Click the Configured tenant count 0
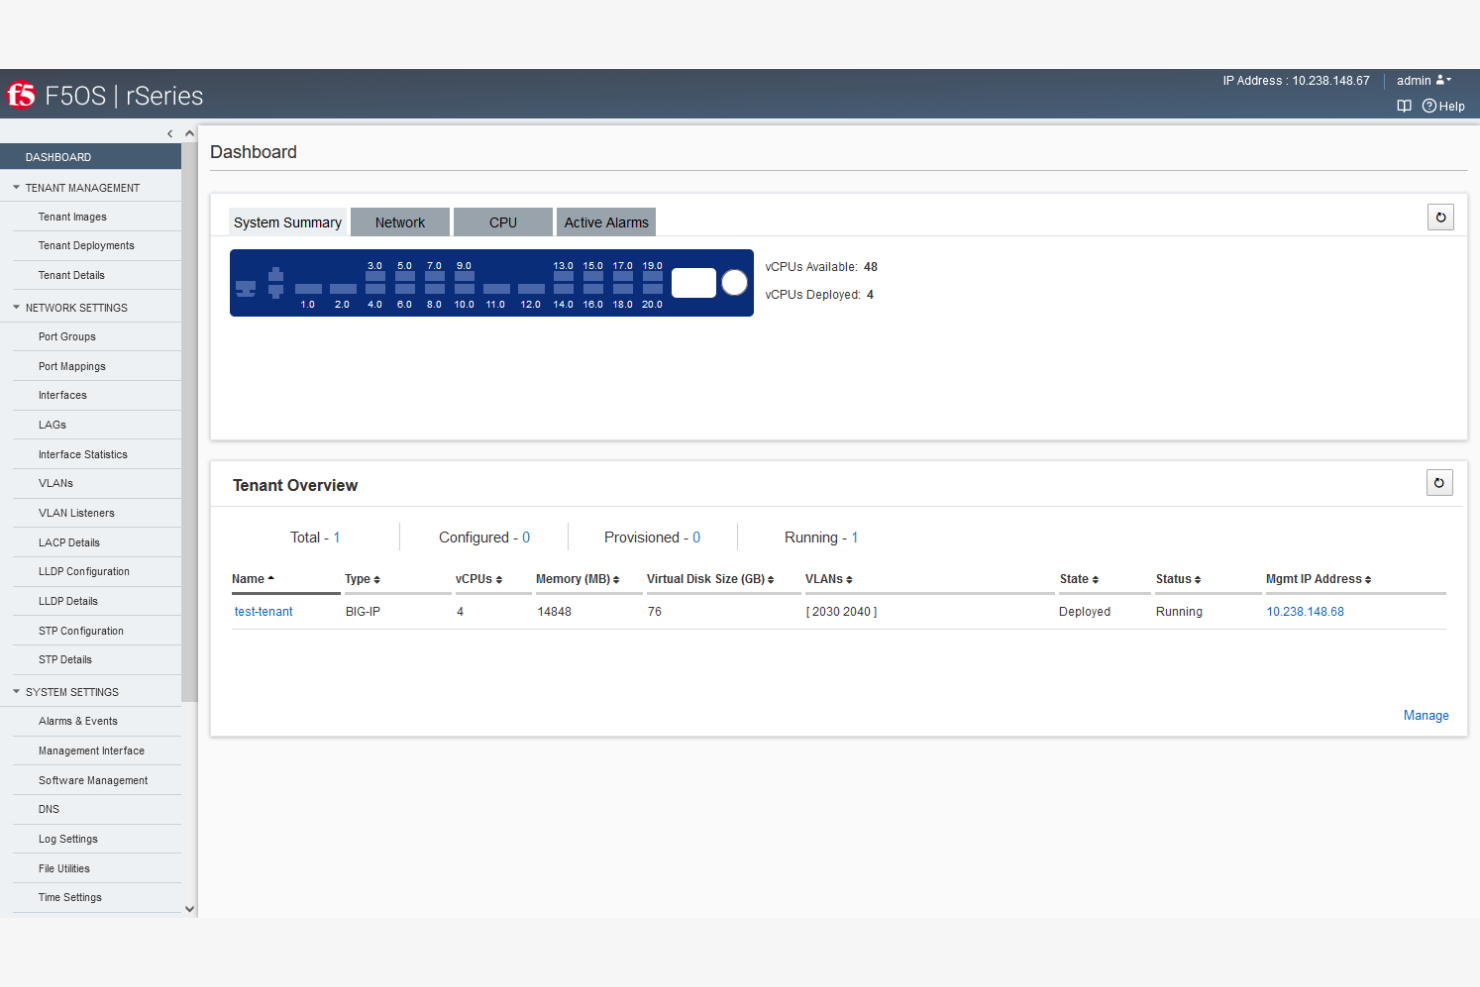 click(x=526, y=537)
